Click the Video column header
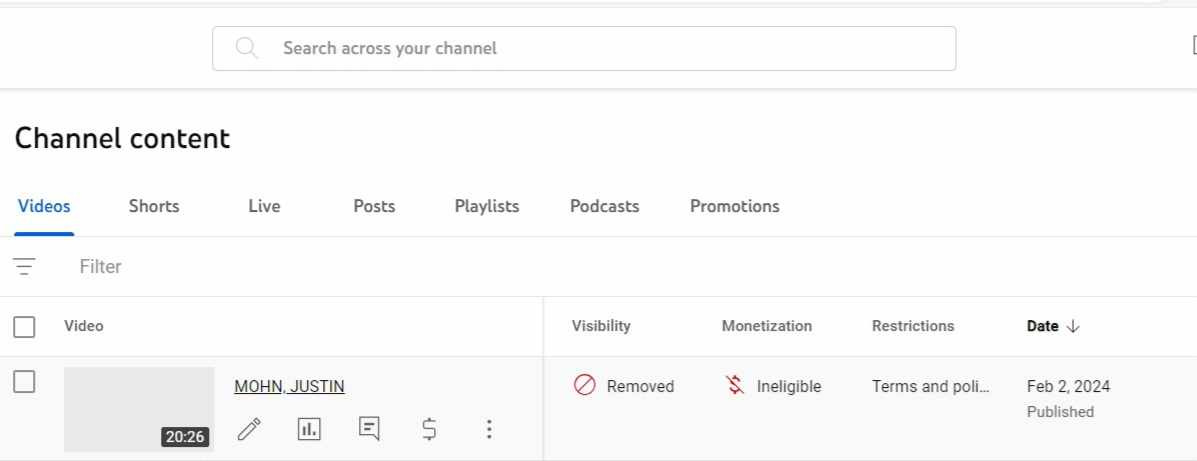 tap(84, 326)
